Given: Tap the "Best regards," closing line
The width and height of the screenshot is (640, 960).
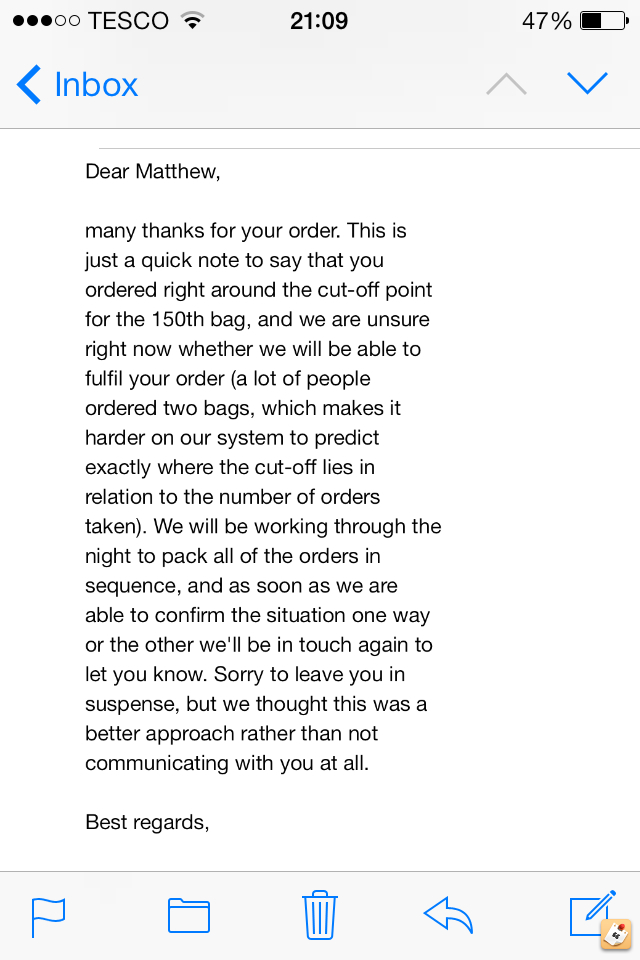Looking at the screenshot, I should [x=147, y=822].
